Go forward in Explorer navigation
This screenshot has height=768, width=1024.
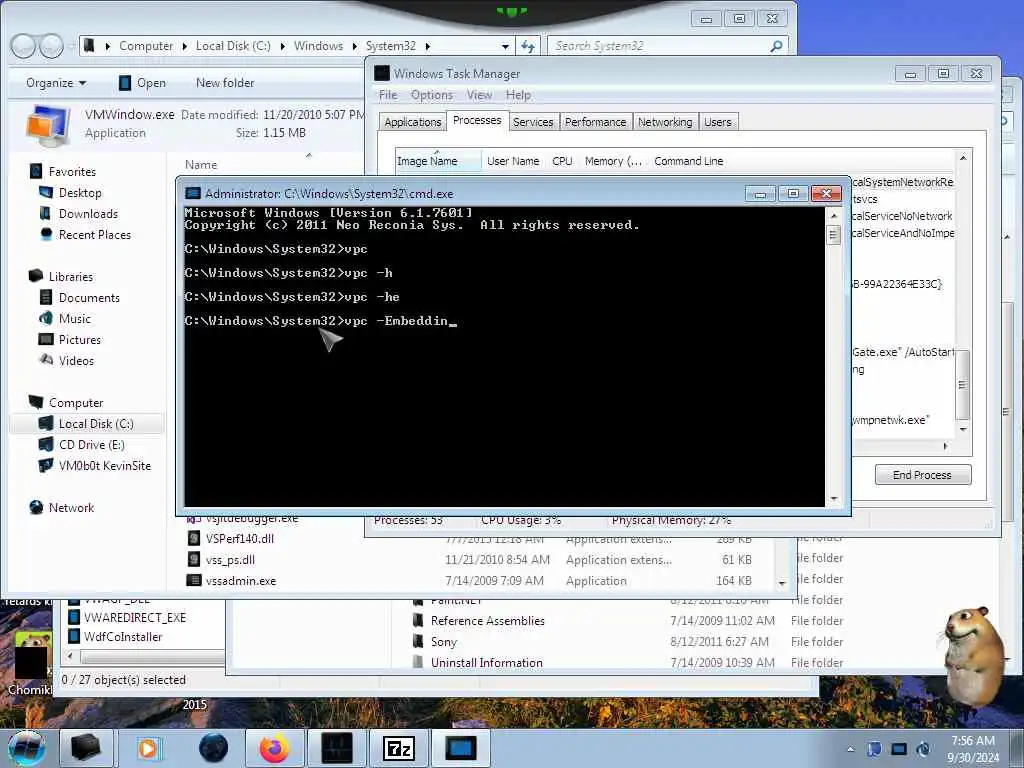pyautogui.click(x=50, y=46)
